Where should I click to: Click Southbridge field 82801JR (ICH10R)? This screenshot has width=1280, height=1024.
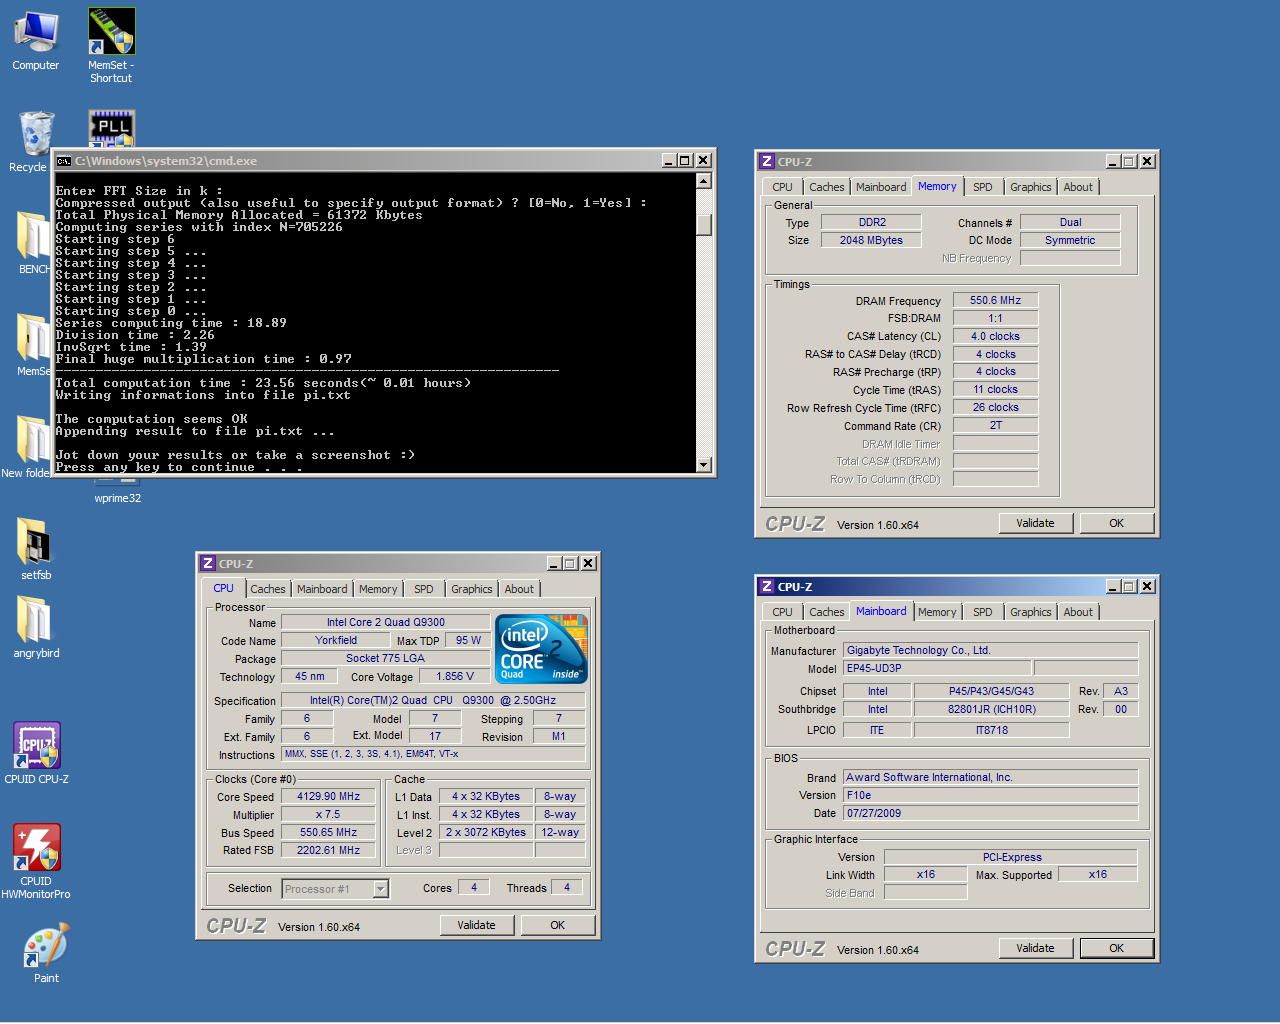coord(992,709)
